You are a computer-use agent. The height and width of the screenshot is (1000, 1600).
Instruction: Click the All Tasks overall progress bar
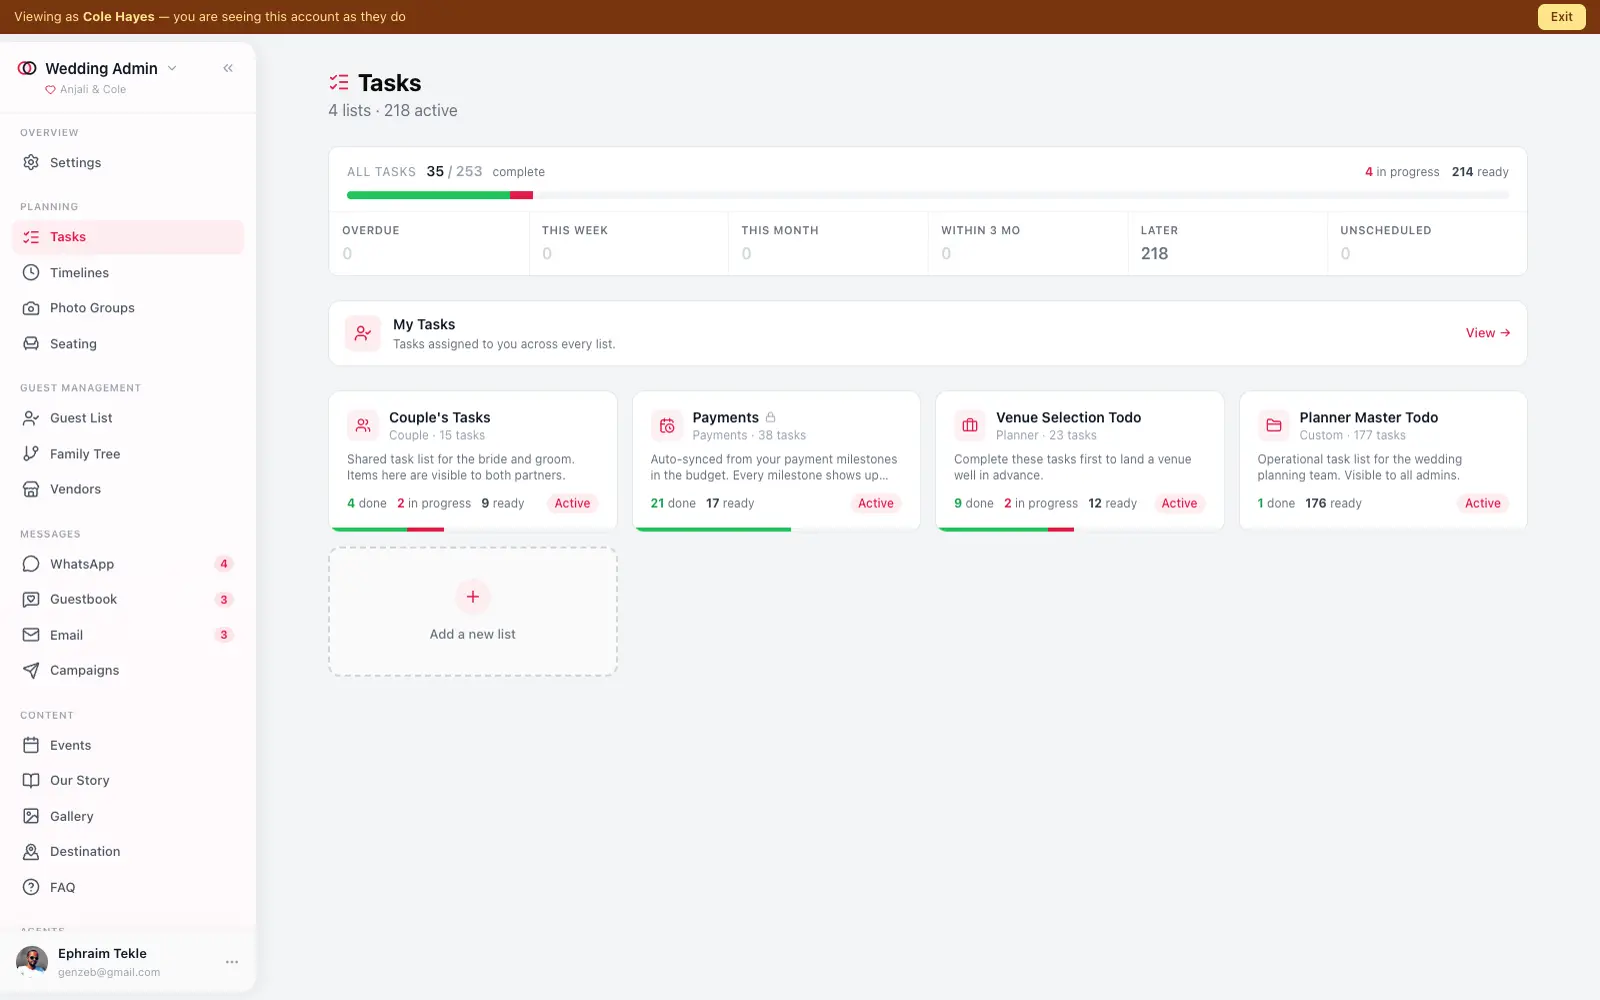pos(928,195)
